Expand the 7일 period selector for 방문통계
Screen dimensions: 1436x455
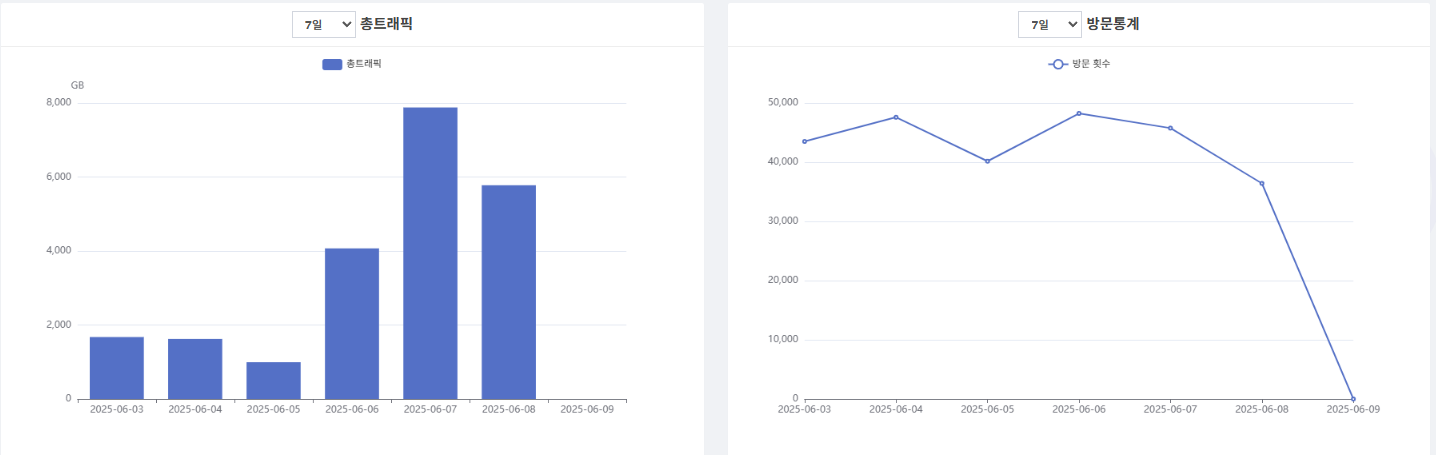[1049, 24]
